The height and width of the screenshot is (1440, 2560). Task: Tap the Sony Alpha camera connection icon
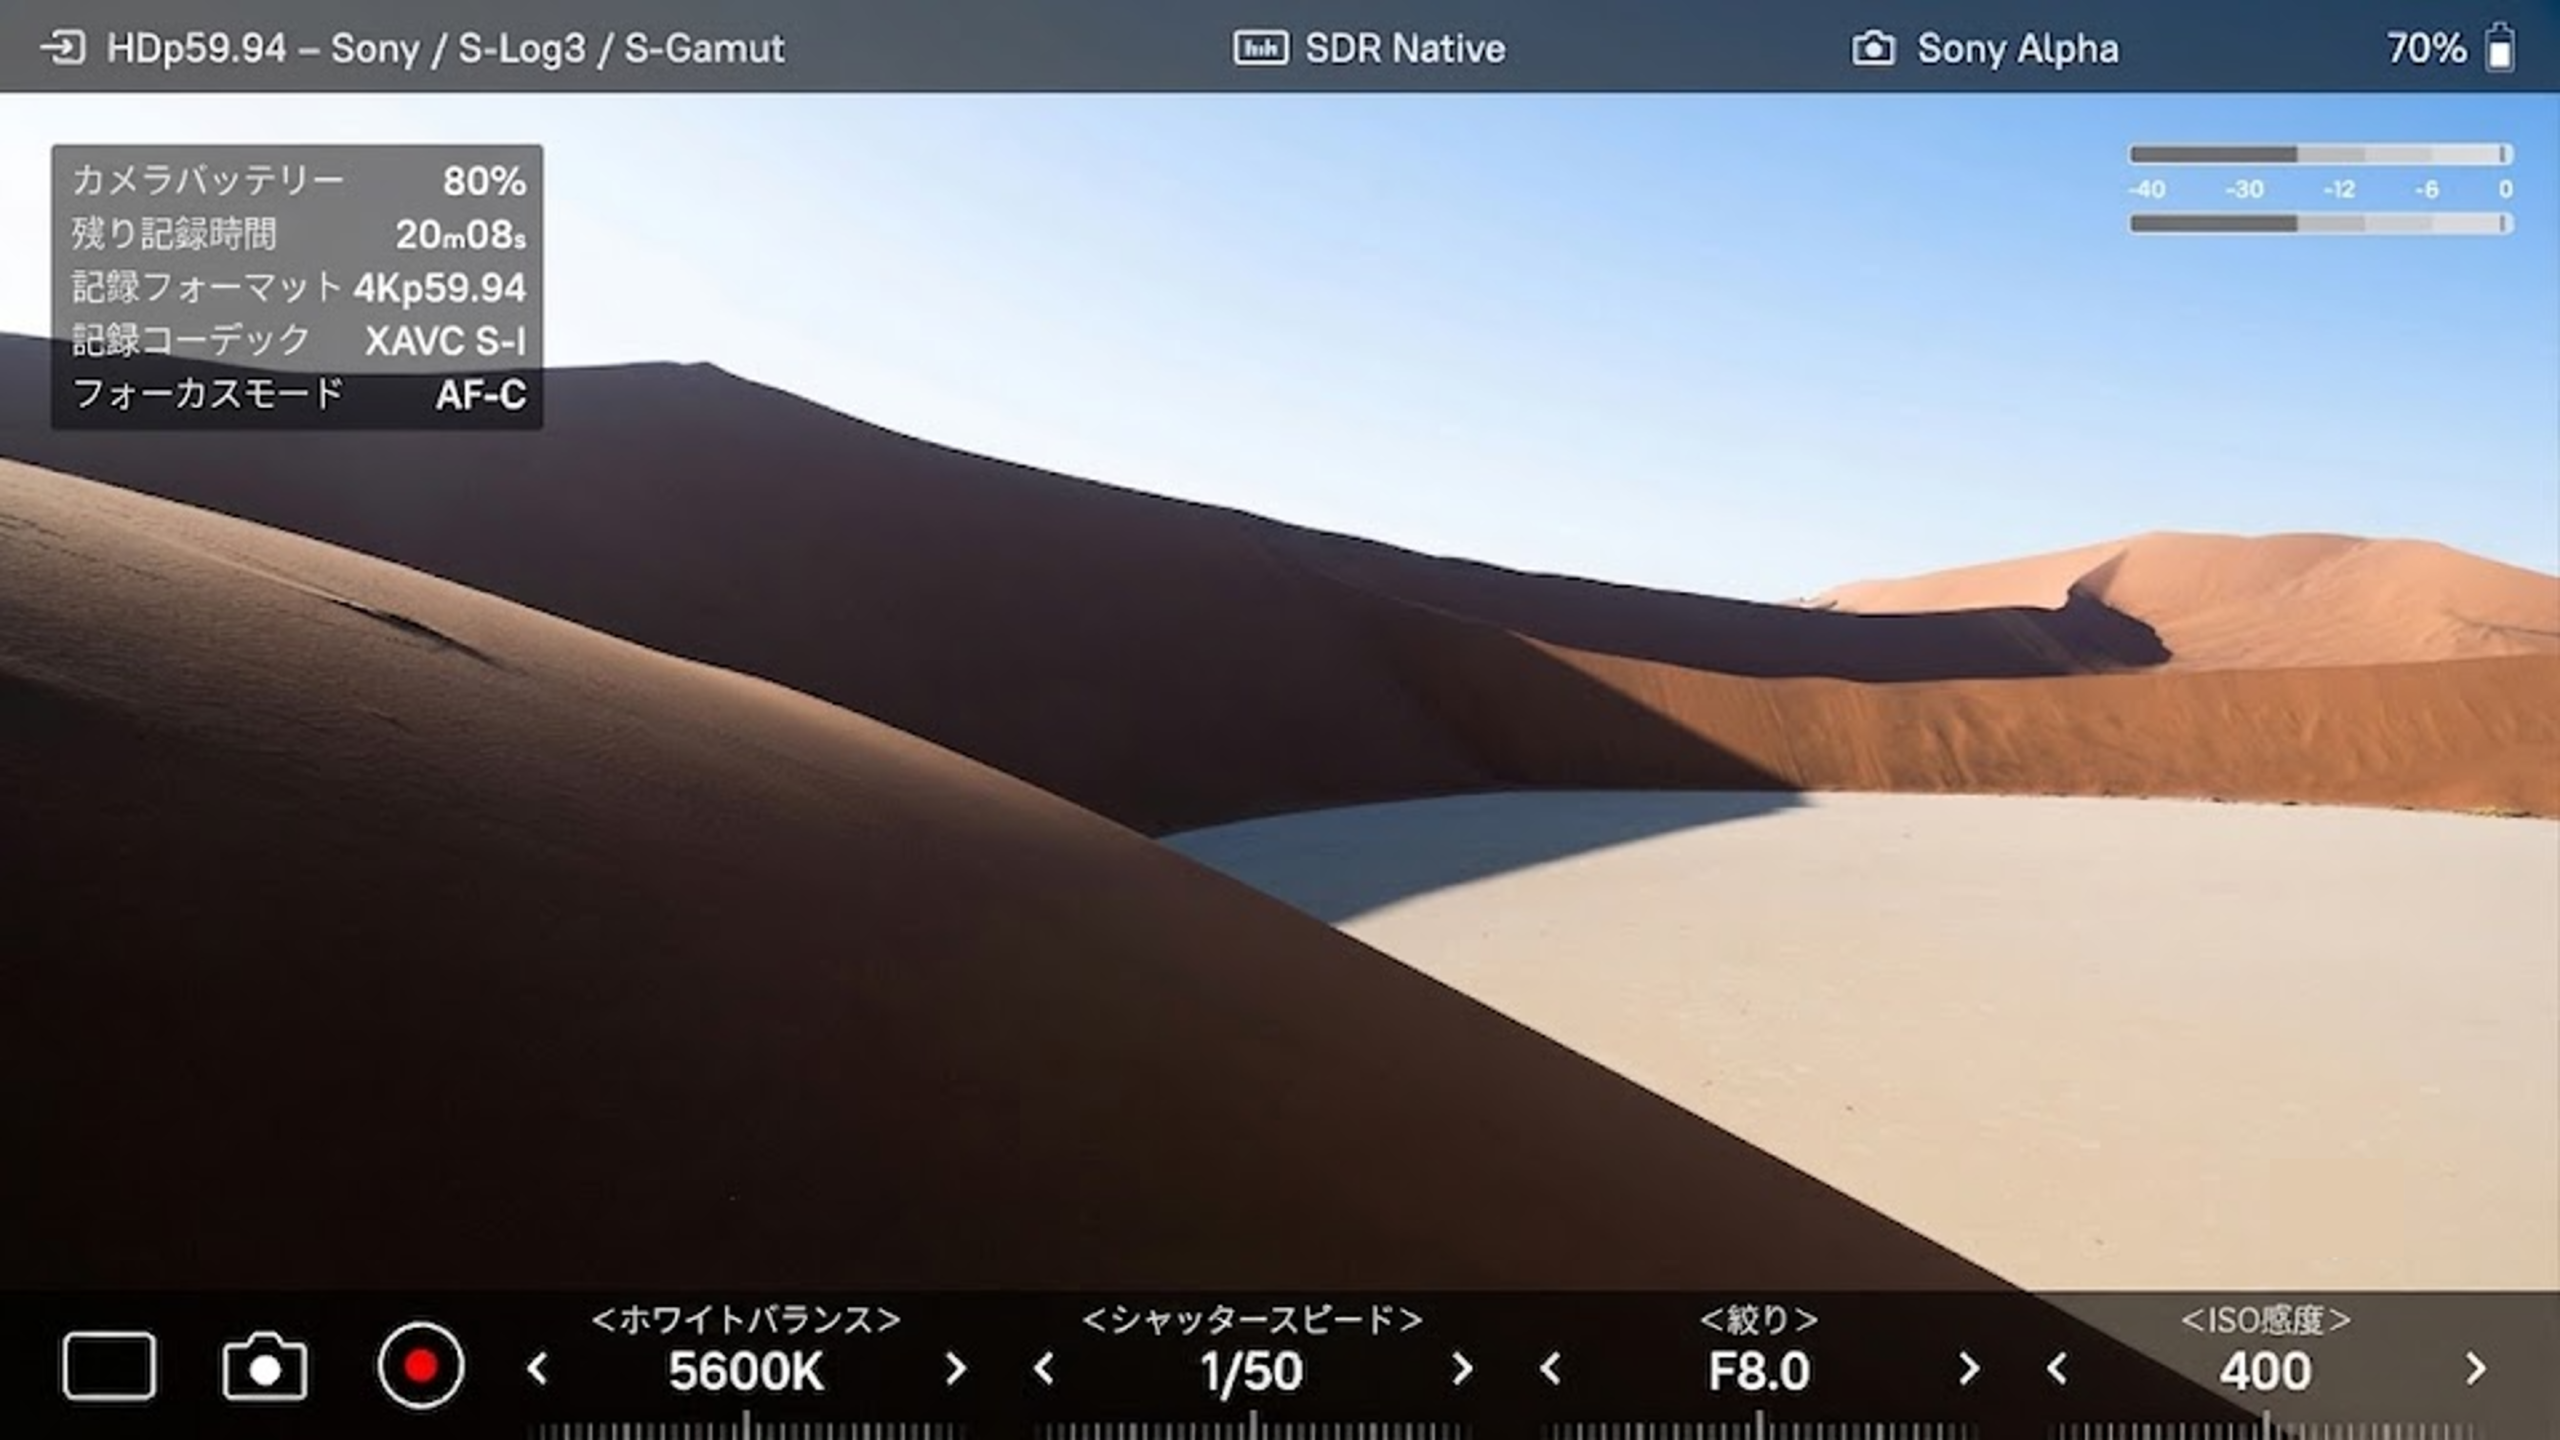tap(1873, 48)
